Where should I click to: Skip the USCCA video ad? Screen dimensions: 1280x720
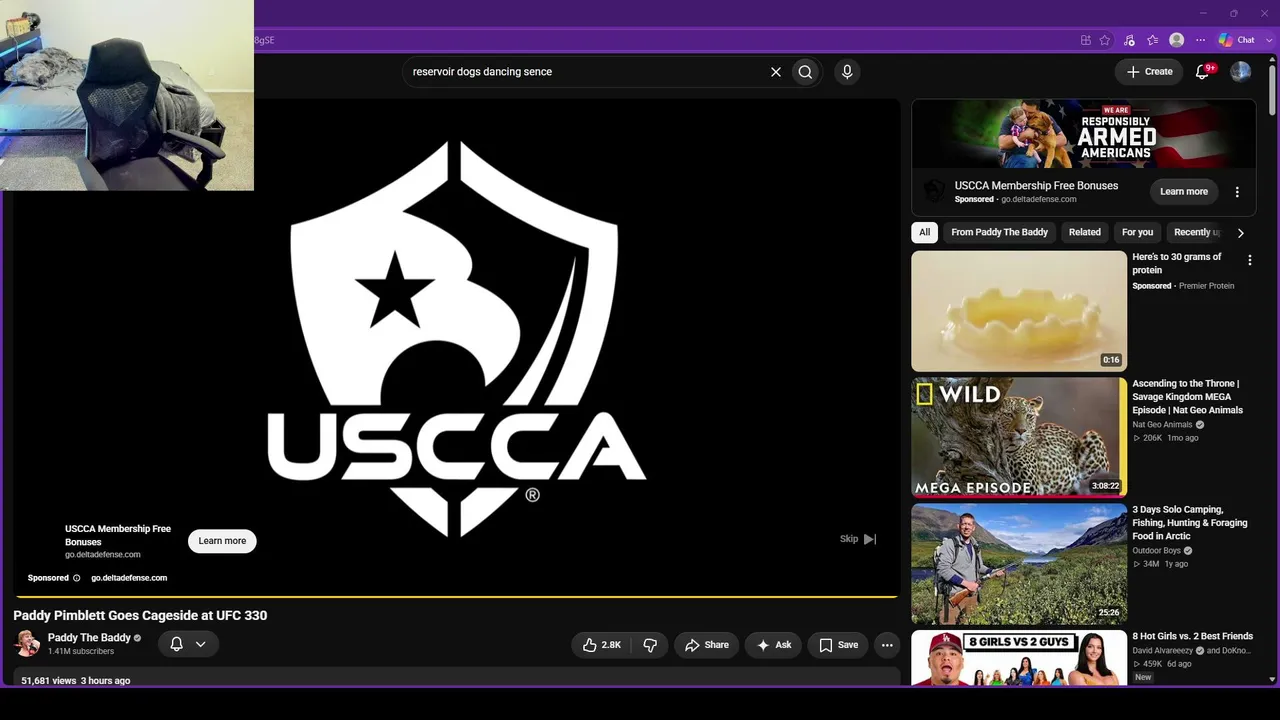[858, 539]
